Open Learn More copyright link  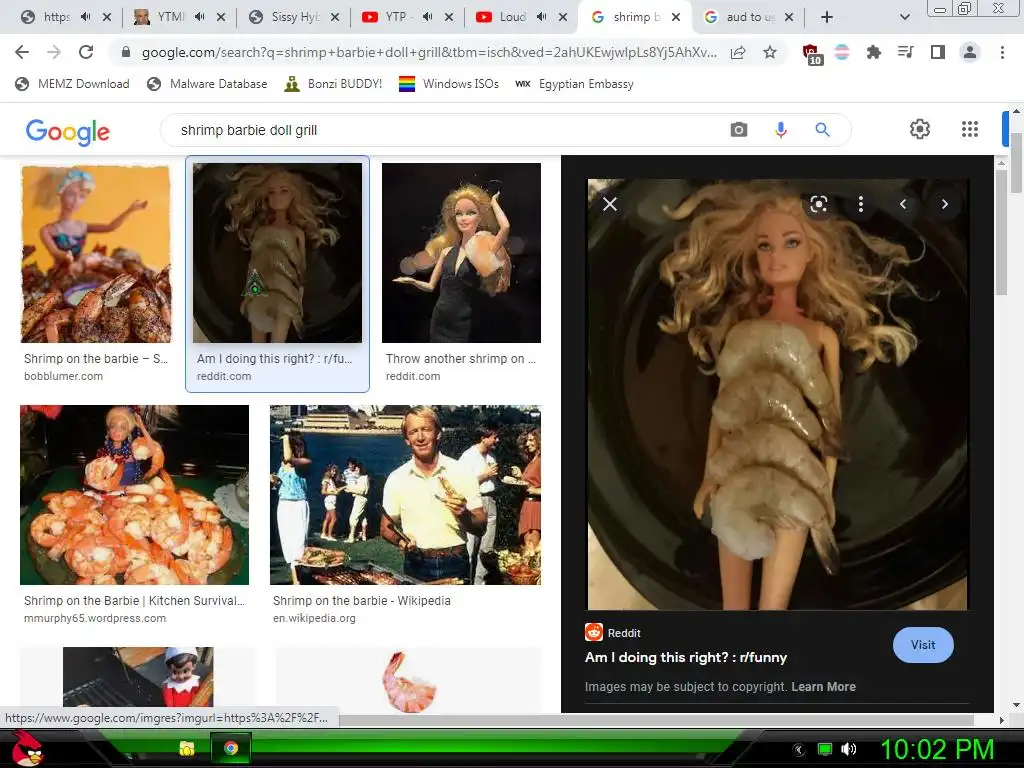pos(823,686)
